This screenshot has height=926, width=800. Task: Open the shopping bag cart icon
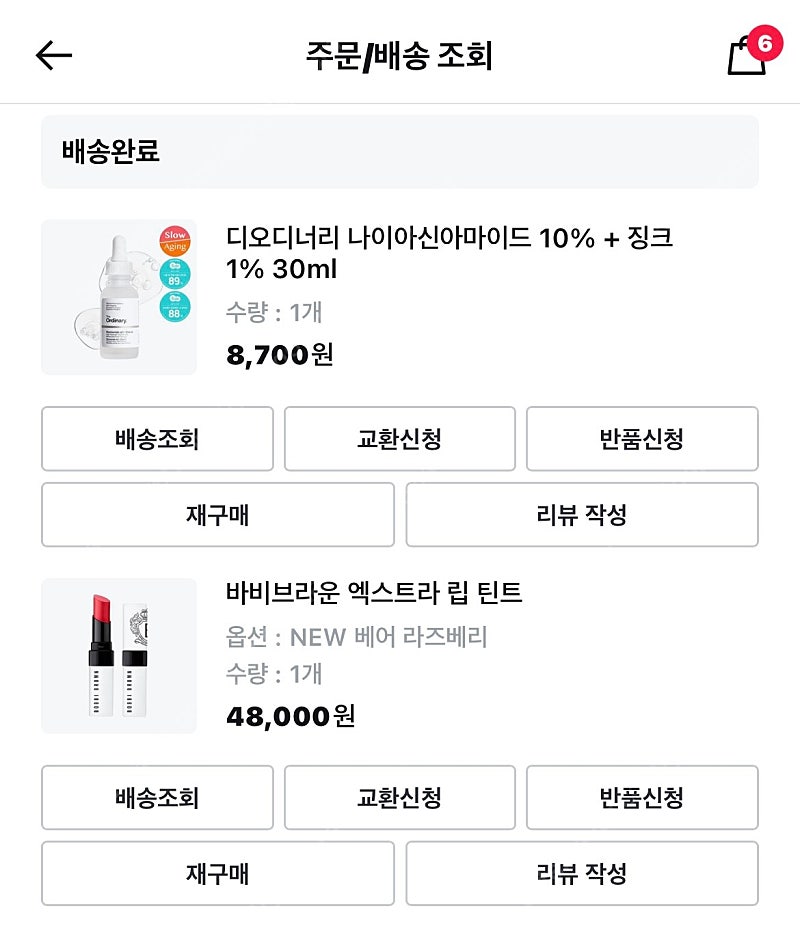coord(747,56)
